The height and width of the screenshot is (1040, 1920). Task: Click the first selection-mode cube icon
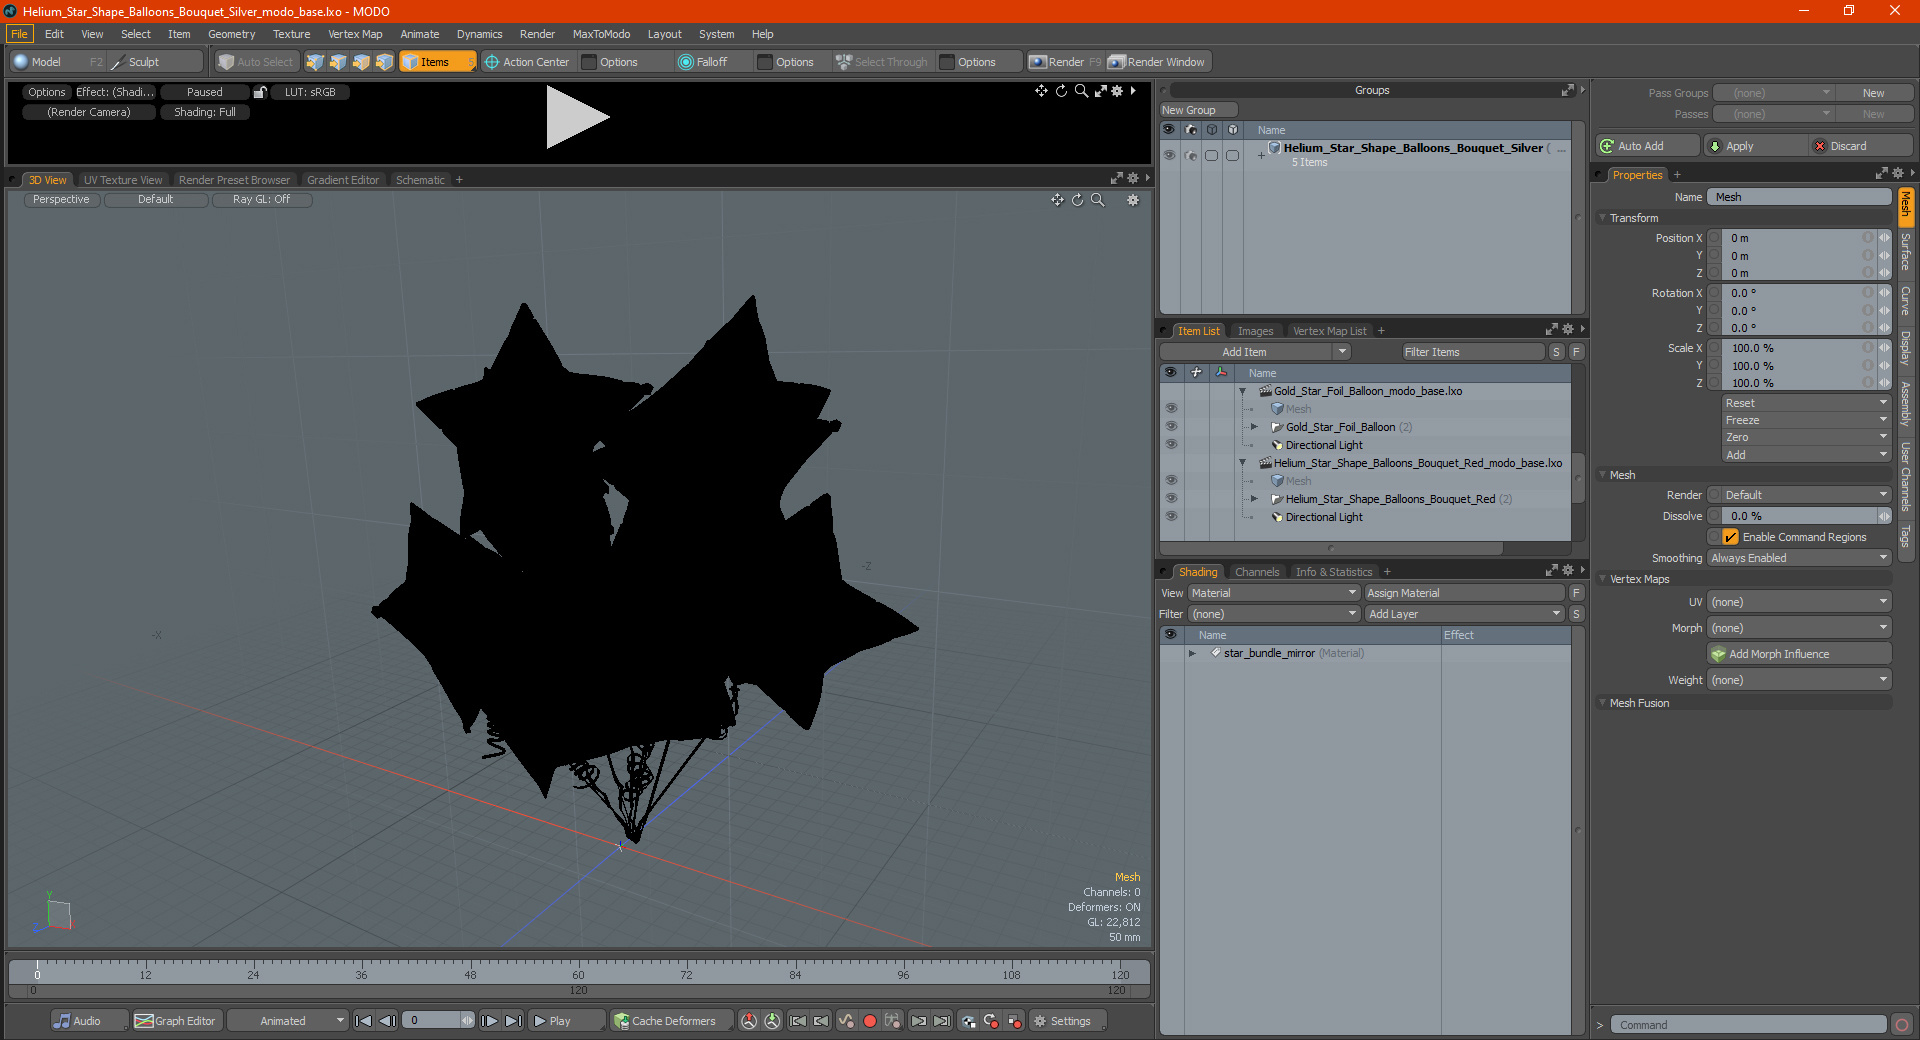coord(315,62)
